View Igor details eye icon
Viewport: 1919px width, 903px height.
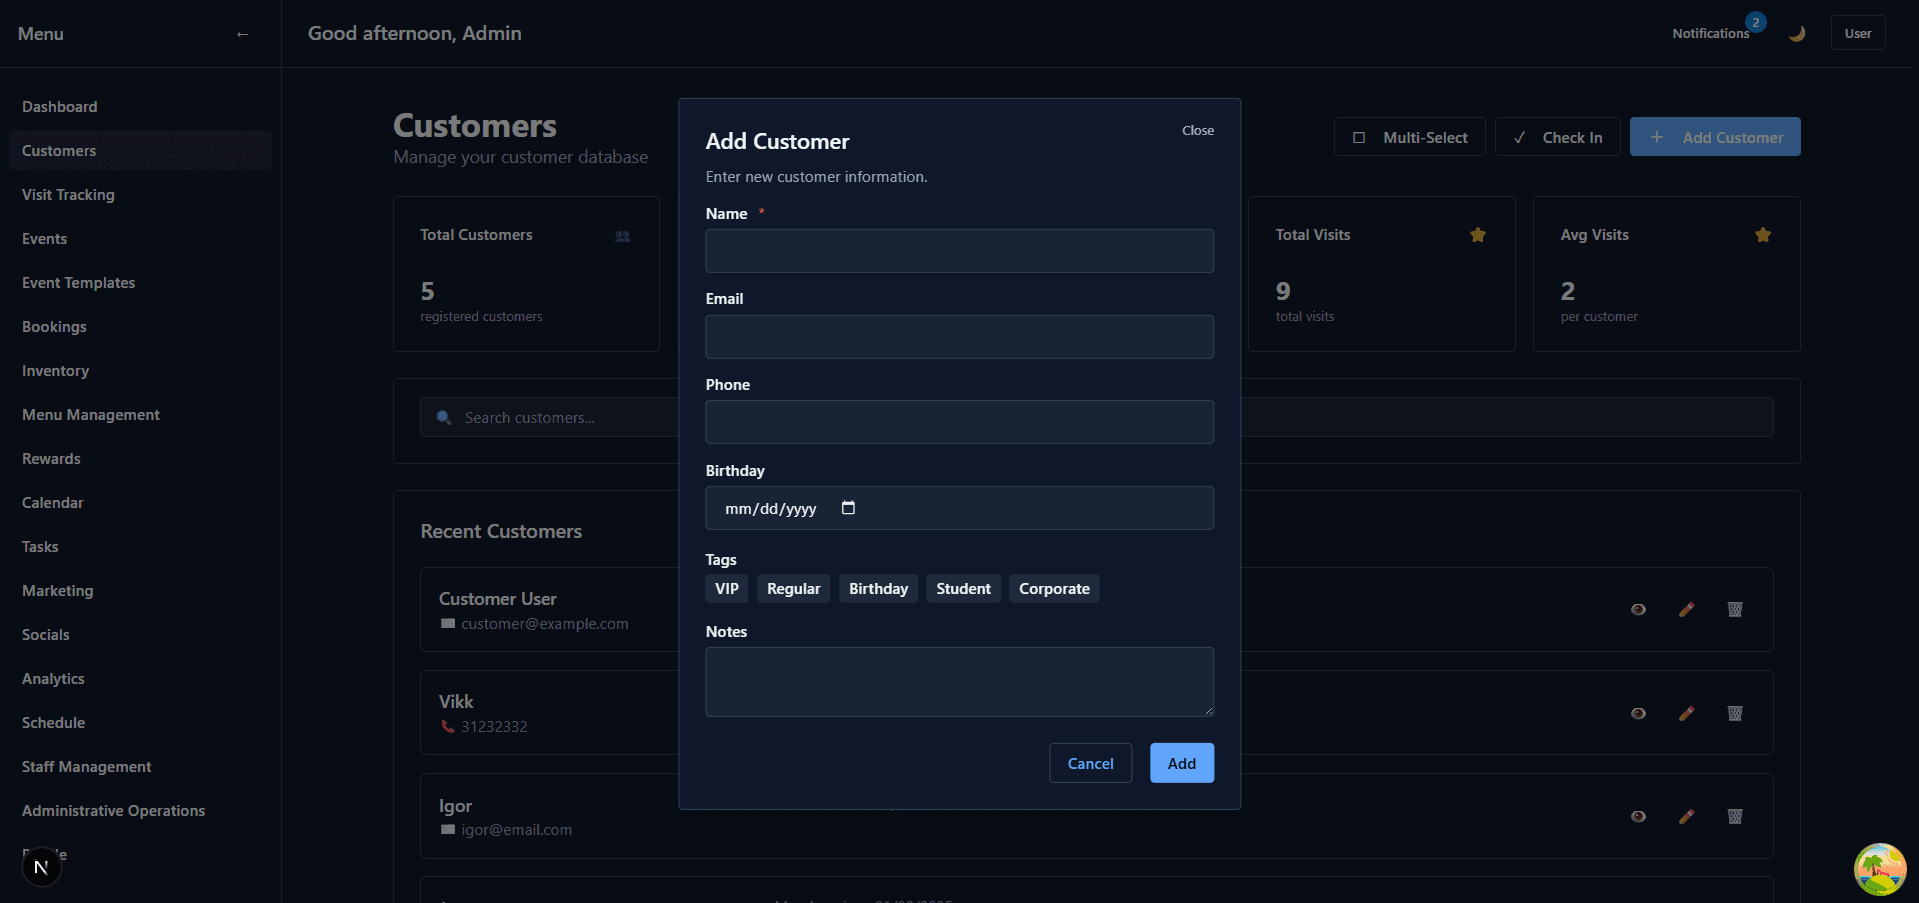[x=1638, y=817]
